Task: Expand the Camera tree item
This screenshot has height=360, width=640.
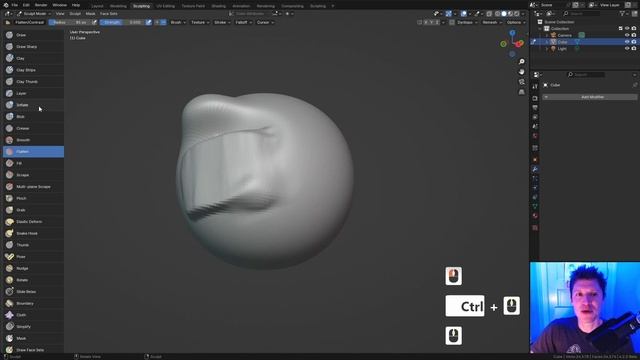Action: [x=547, y=36]
